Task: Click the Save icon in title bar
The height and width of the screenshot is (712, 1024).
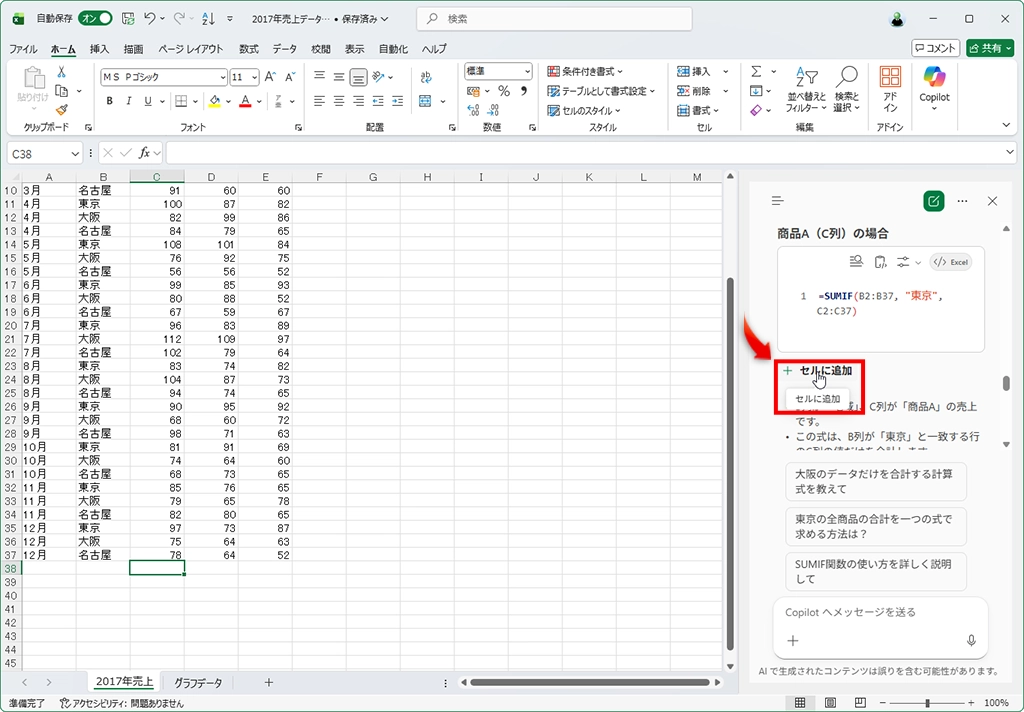Action: pyautogui.click(x=128, y=19)
